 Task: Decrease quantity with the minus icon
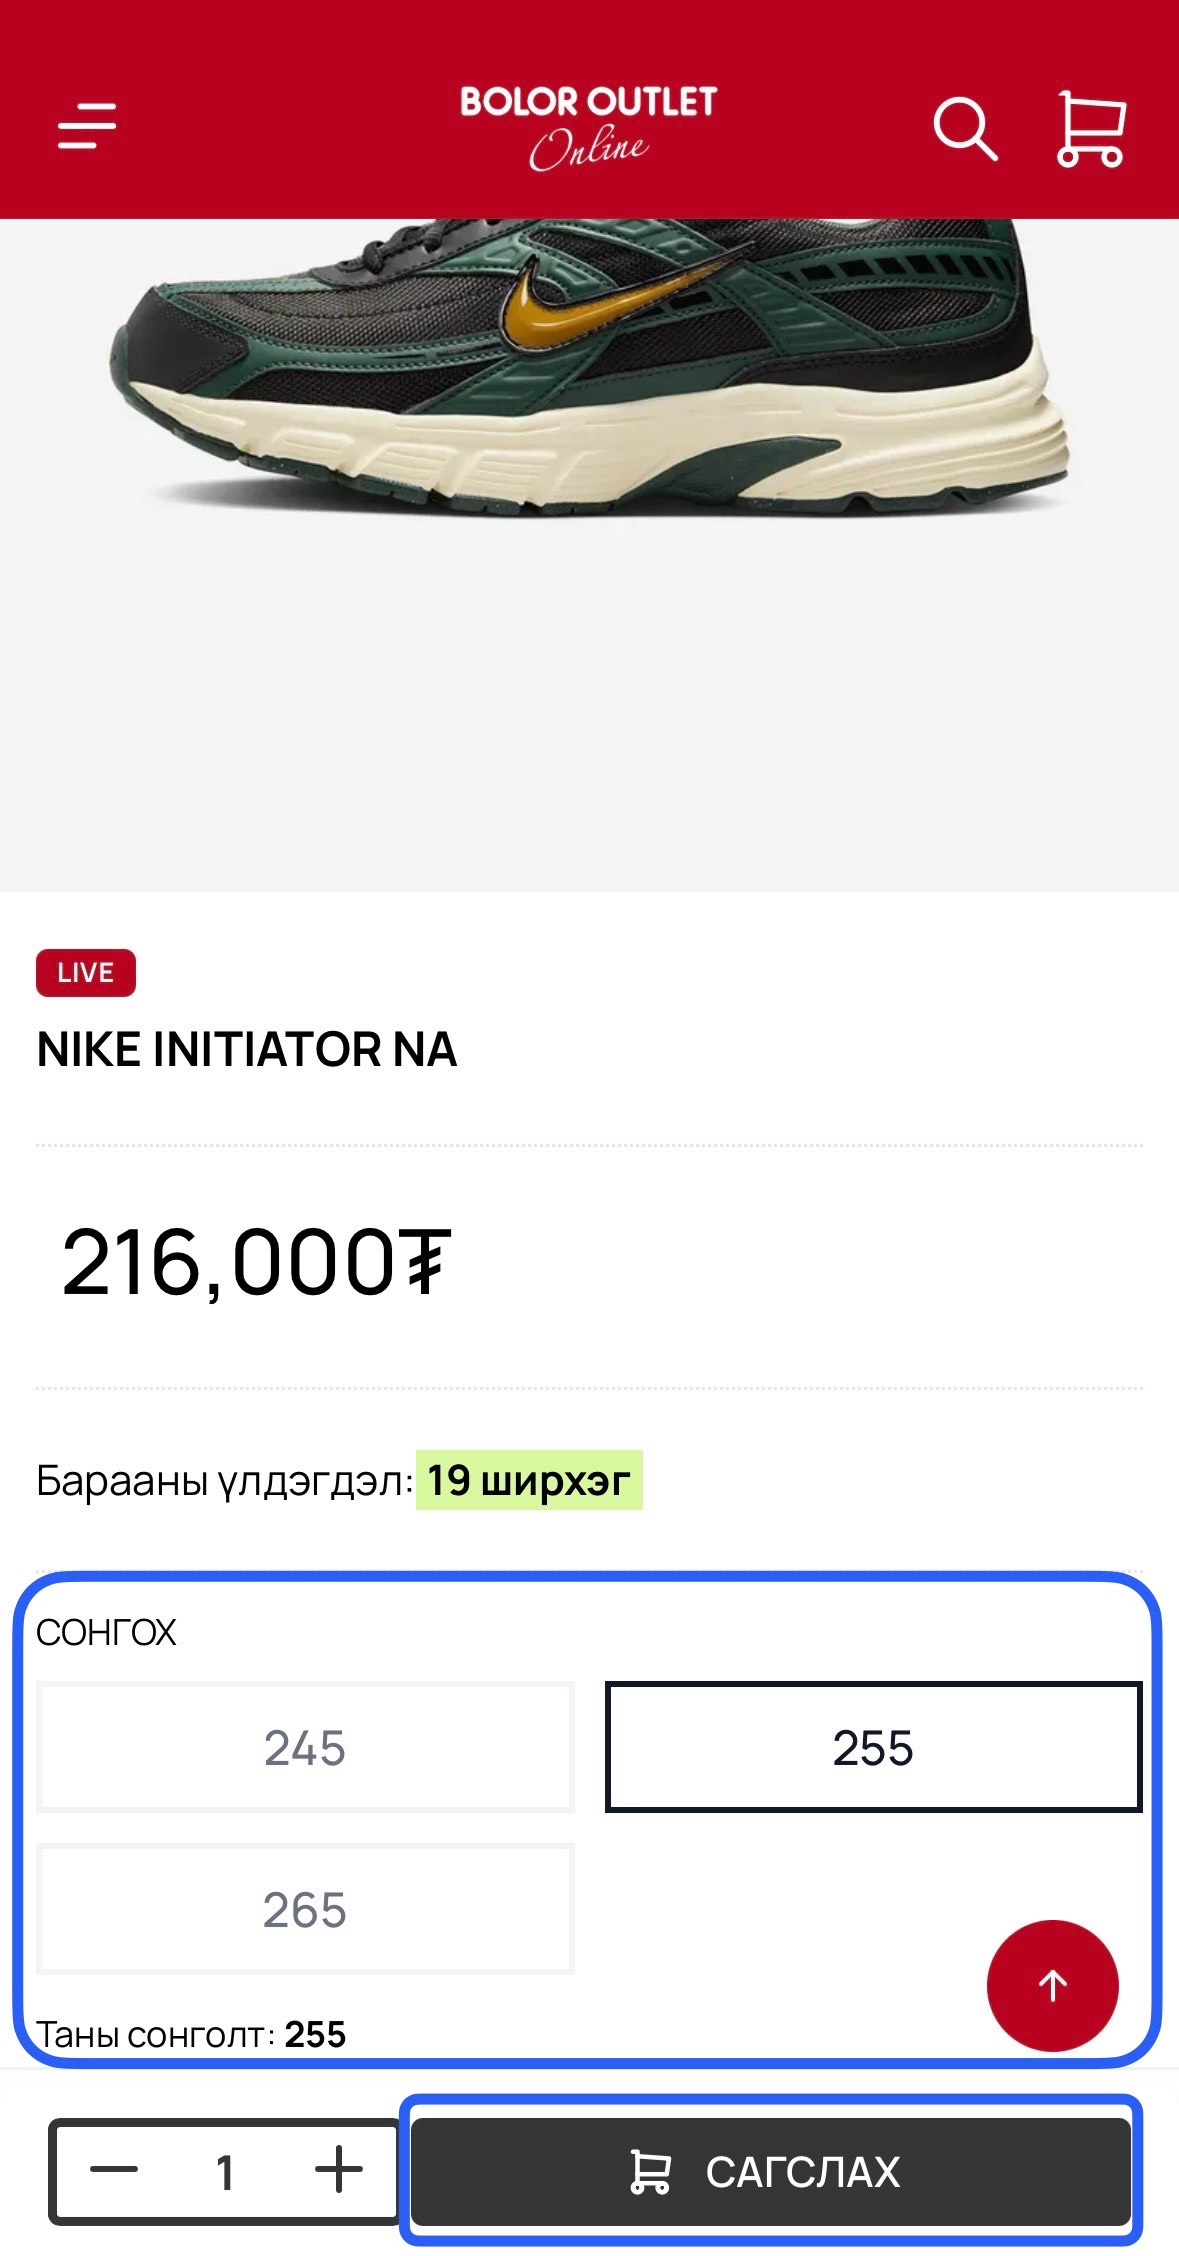pyautogui.click(x=114, y=2169)
